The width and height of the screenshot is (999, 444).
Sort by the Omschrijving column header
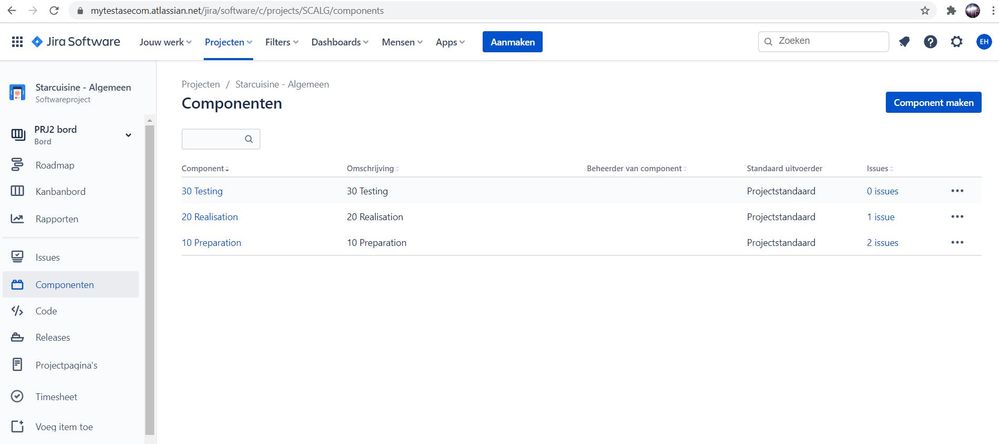point(373,169)
